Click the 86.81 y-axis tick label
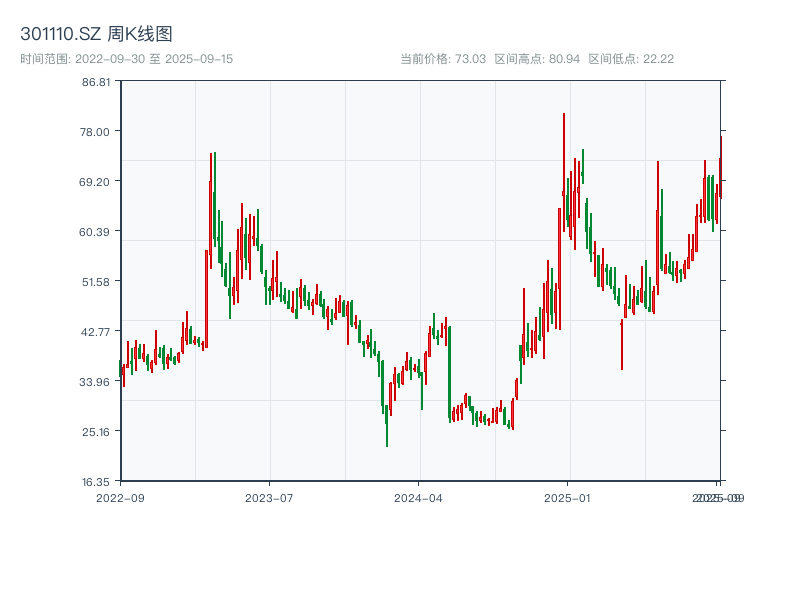Viewport: 800px width, 600px height. click(95, 85)
